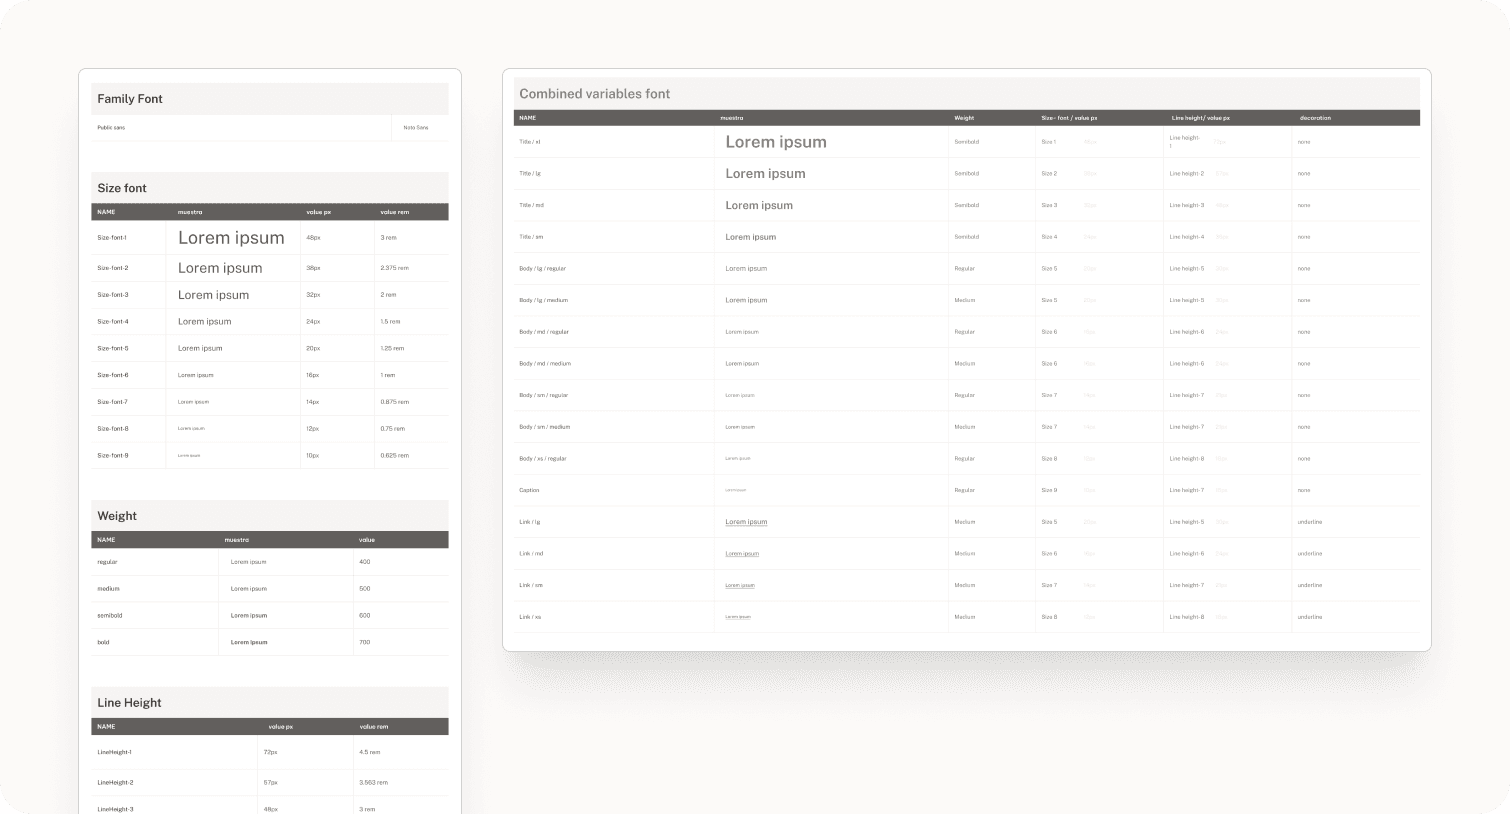This screenshot has width=1510, height=814.
Task: Click the 'Body / lg / medium' row name
Action: coord(543,300)
